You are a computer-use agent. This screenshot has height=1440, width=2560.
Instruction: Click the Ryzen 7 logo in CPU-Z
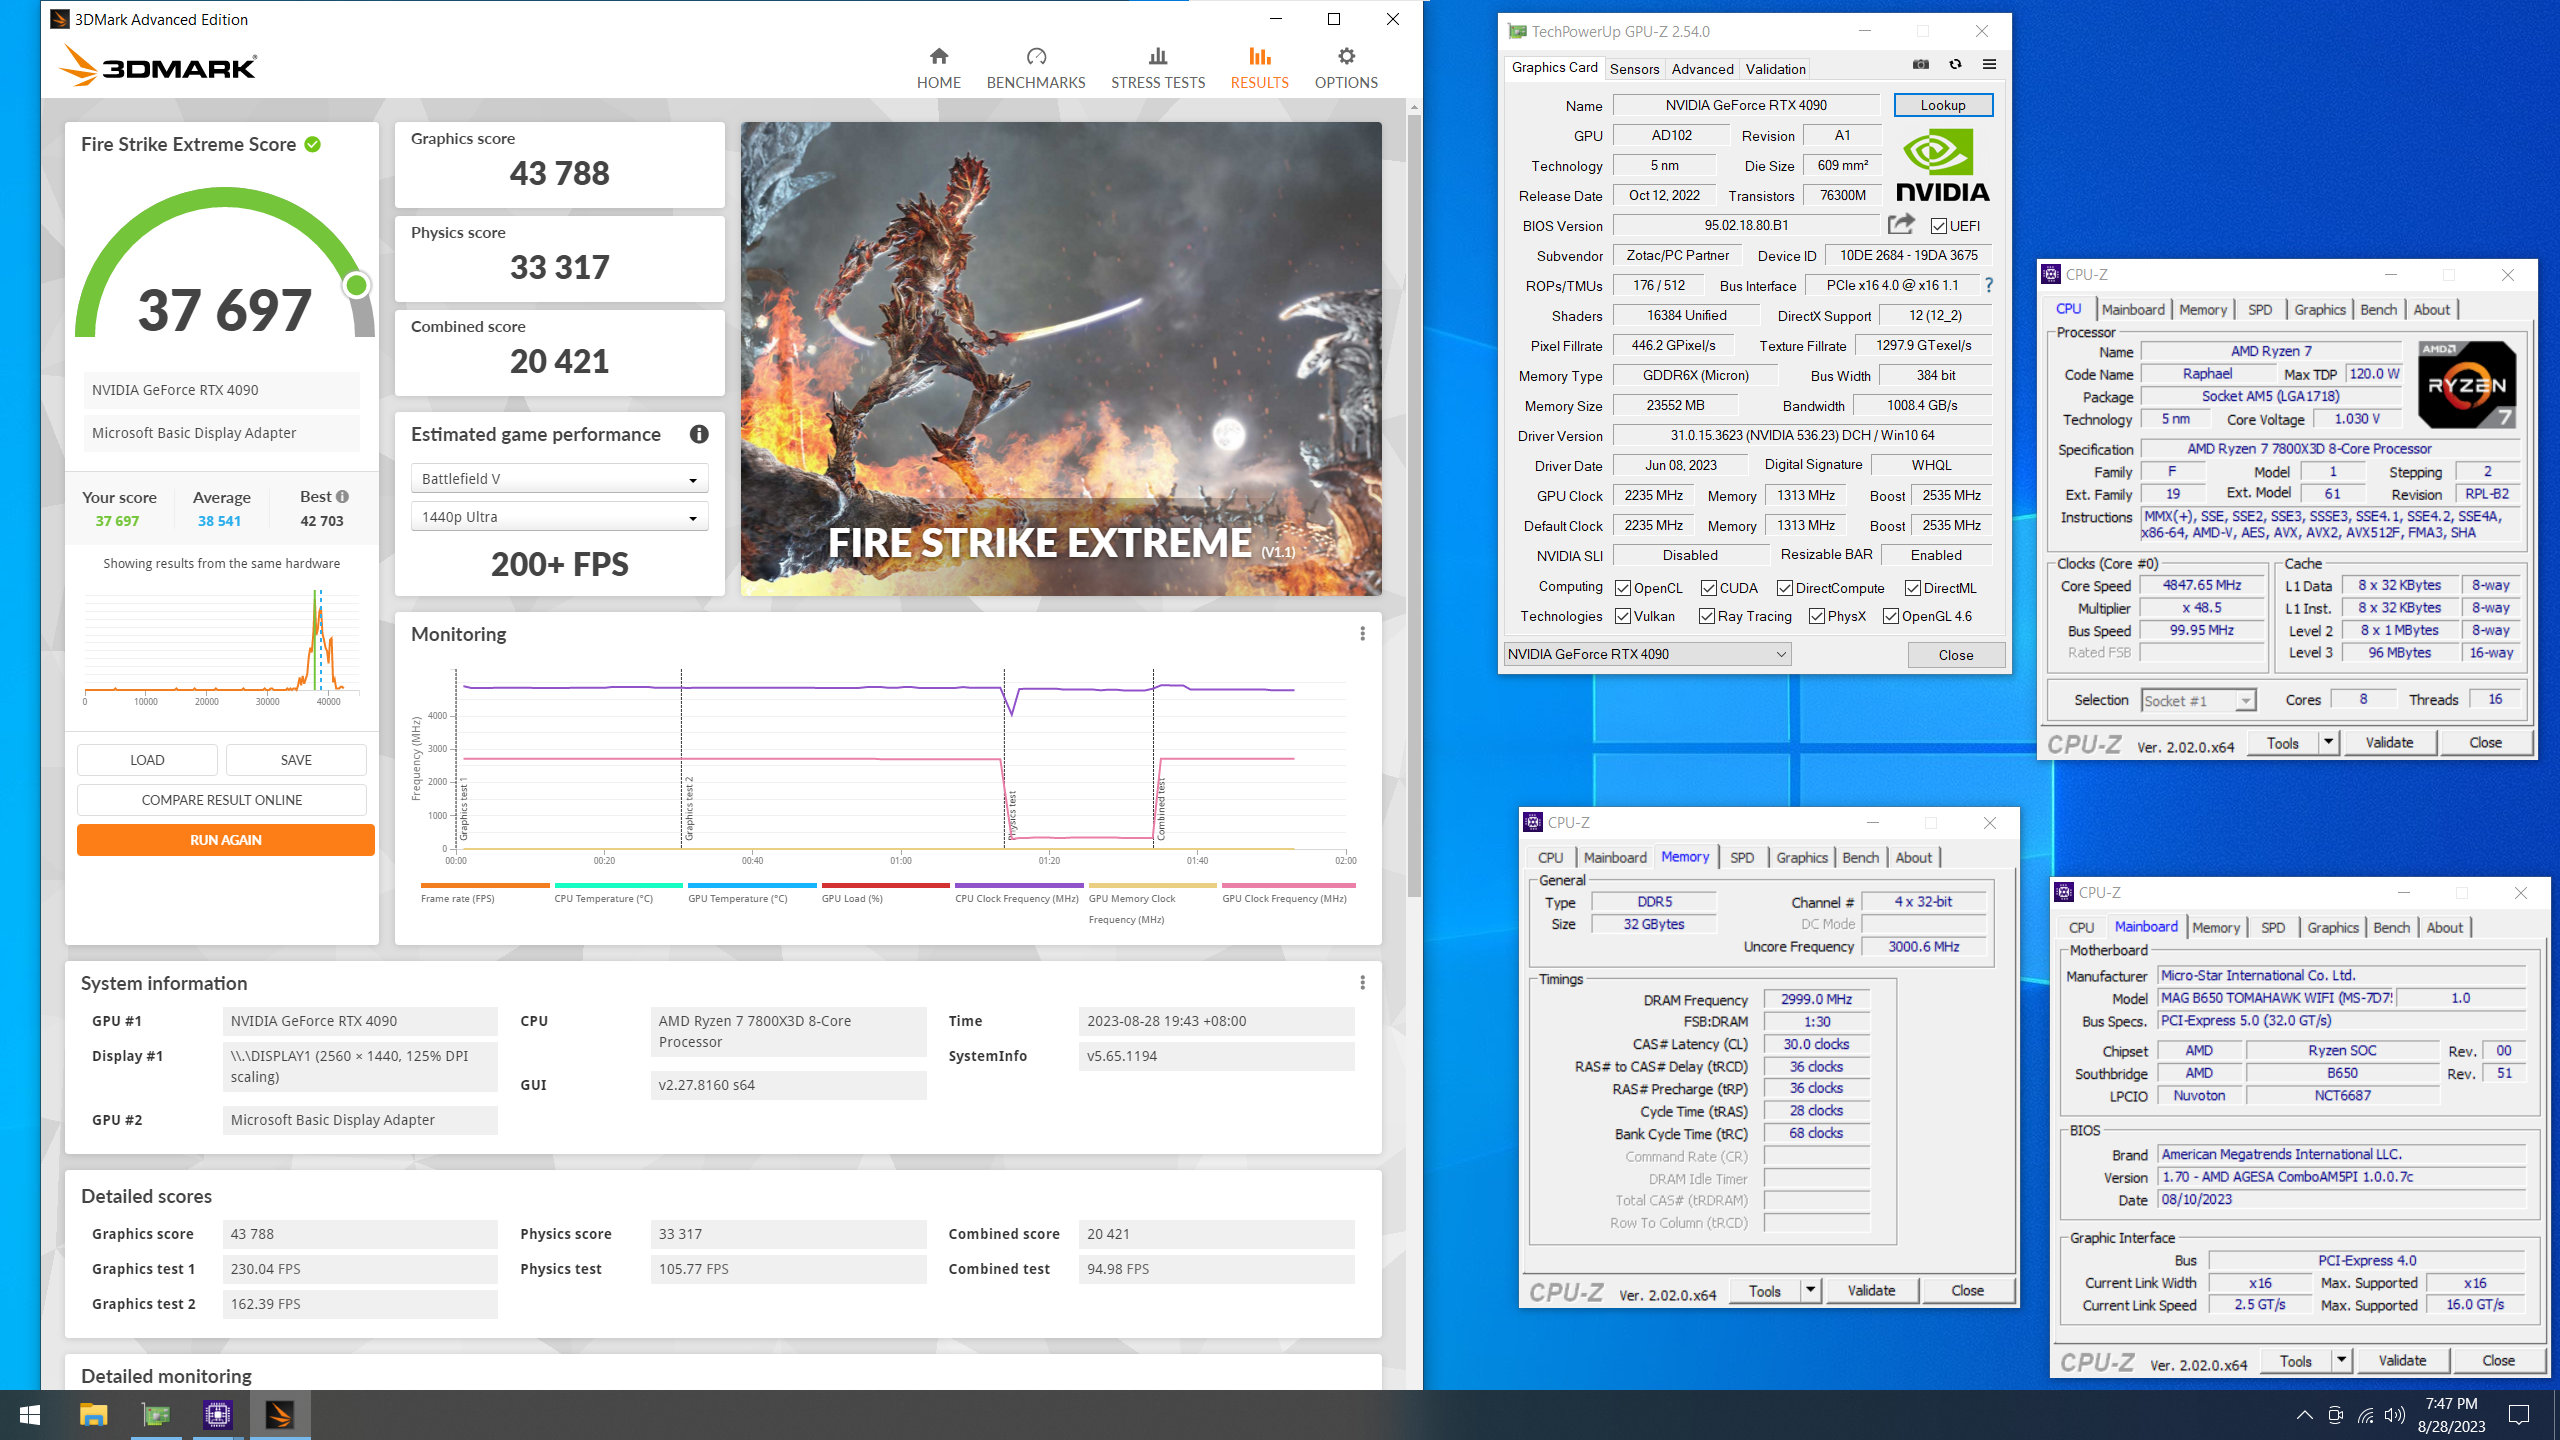coord(2467,385)
